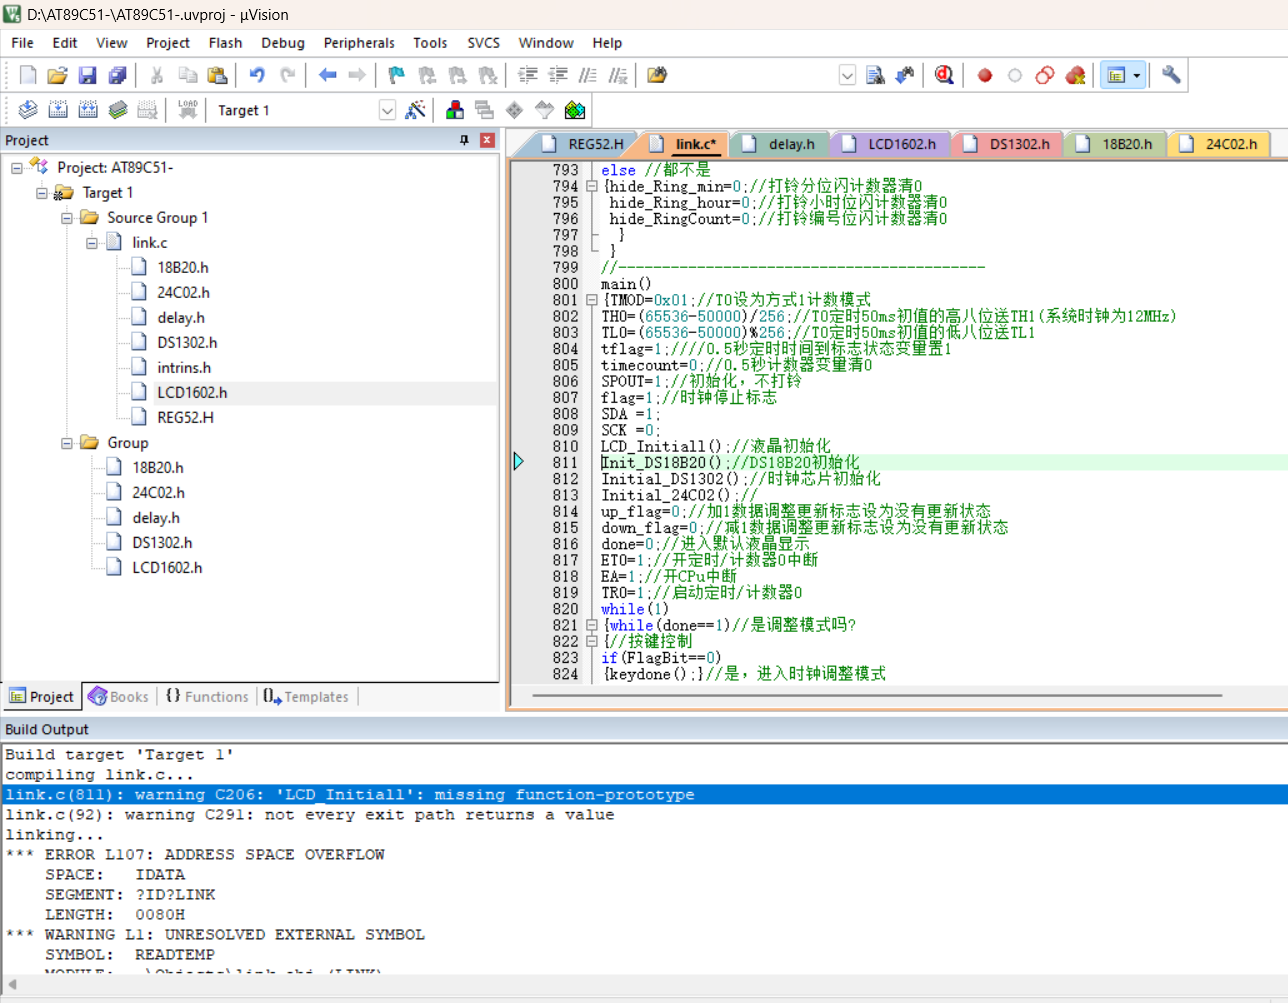Image resolution: width=1288 pixels, height=1003 pixels.
Task: Open the Pack Installer icon
Action: (x=575, y=110)
